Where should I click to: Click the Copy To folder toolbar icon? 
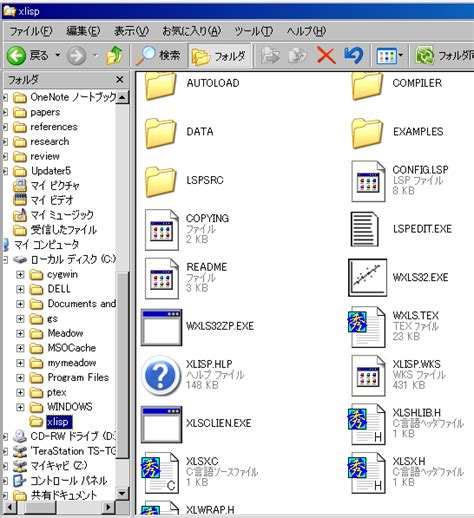(x=297, y=55)
